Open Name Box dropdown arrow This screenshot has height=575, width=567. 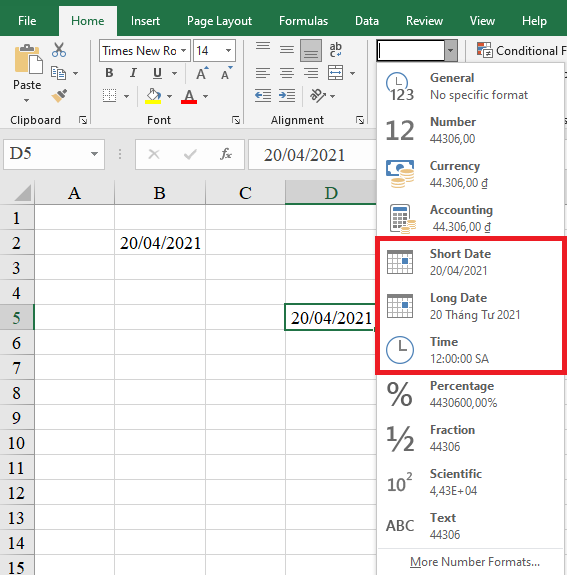[95, 154]
